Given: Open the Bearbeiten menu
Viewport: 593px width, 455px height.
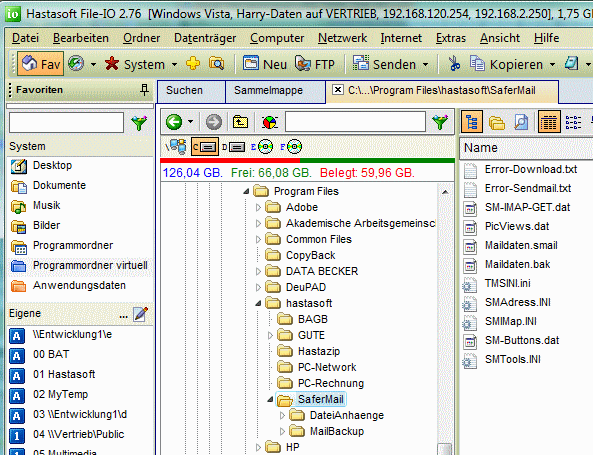Looking at the screenshot, I should [x=81, y=38].
